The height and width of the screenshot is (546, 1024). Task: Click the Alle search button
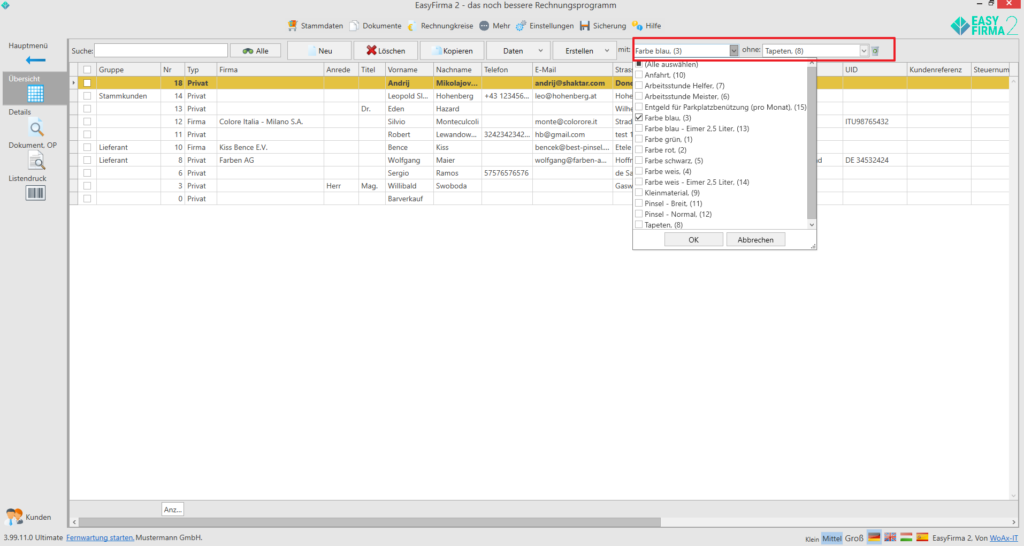(255, 50)
